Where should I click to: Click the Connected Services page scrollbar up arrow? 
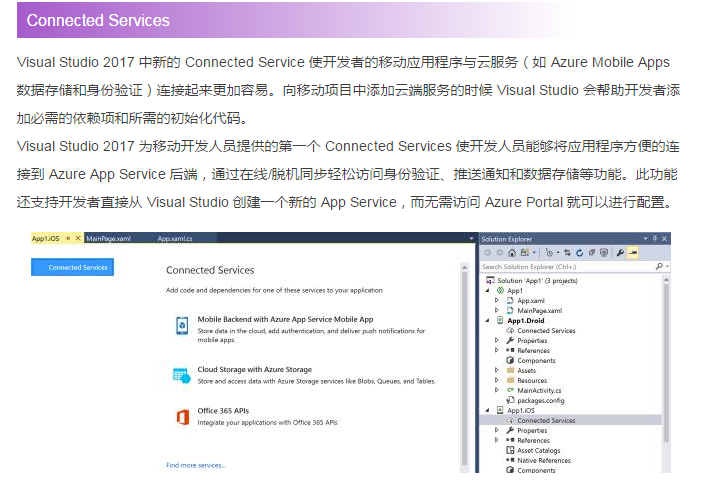464,267
